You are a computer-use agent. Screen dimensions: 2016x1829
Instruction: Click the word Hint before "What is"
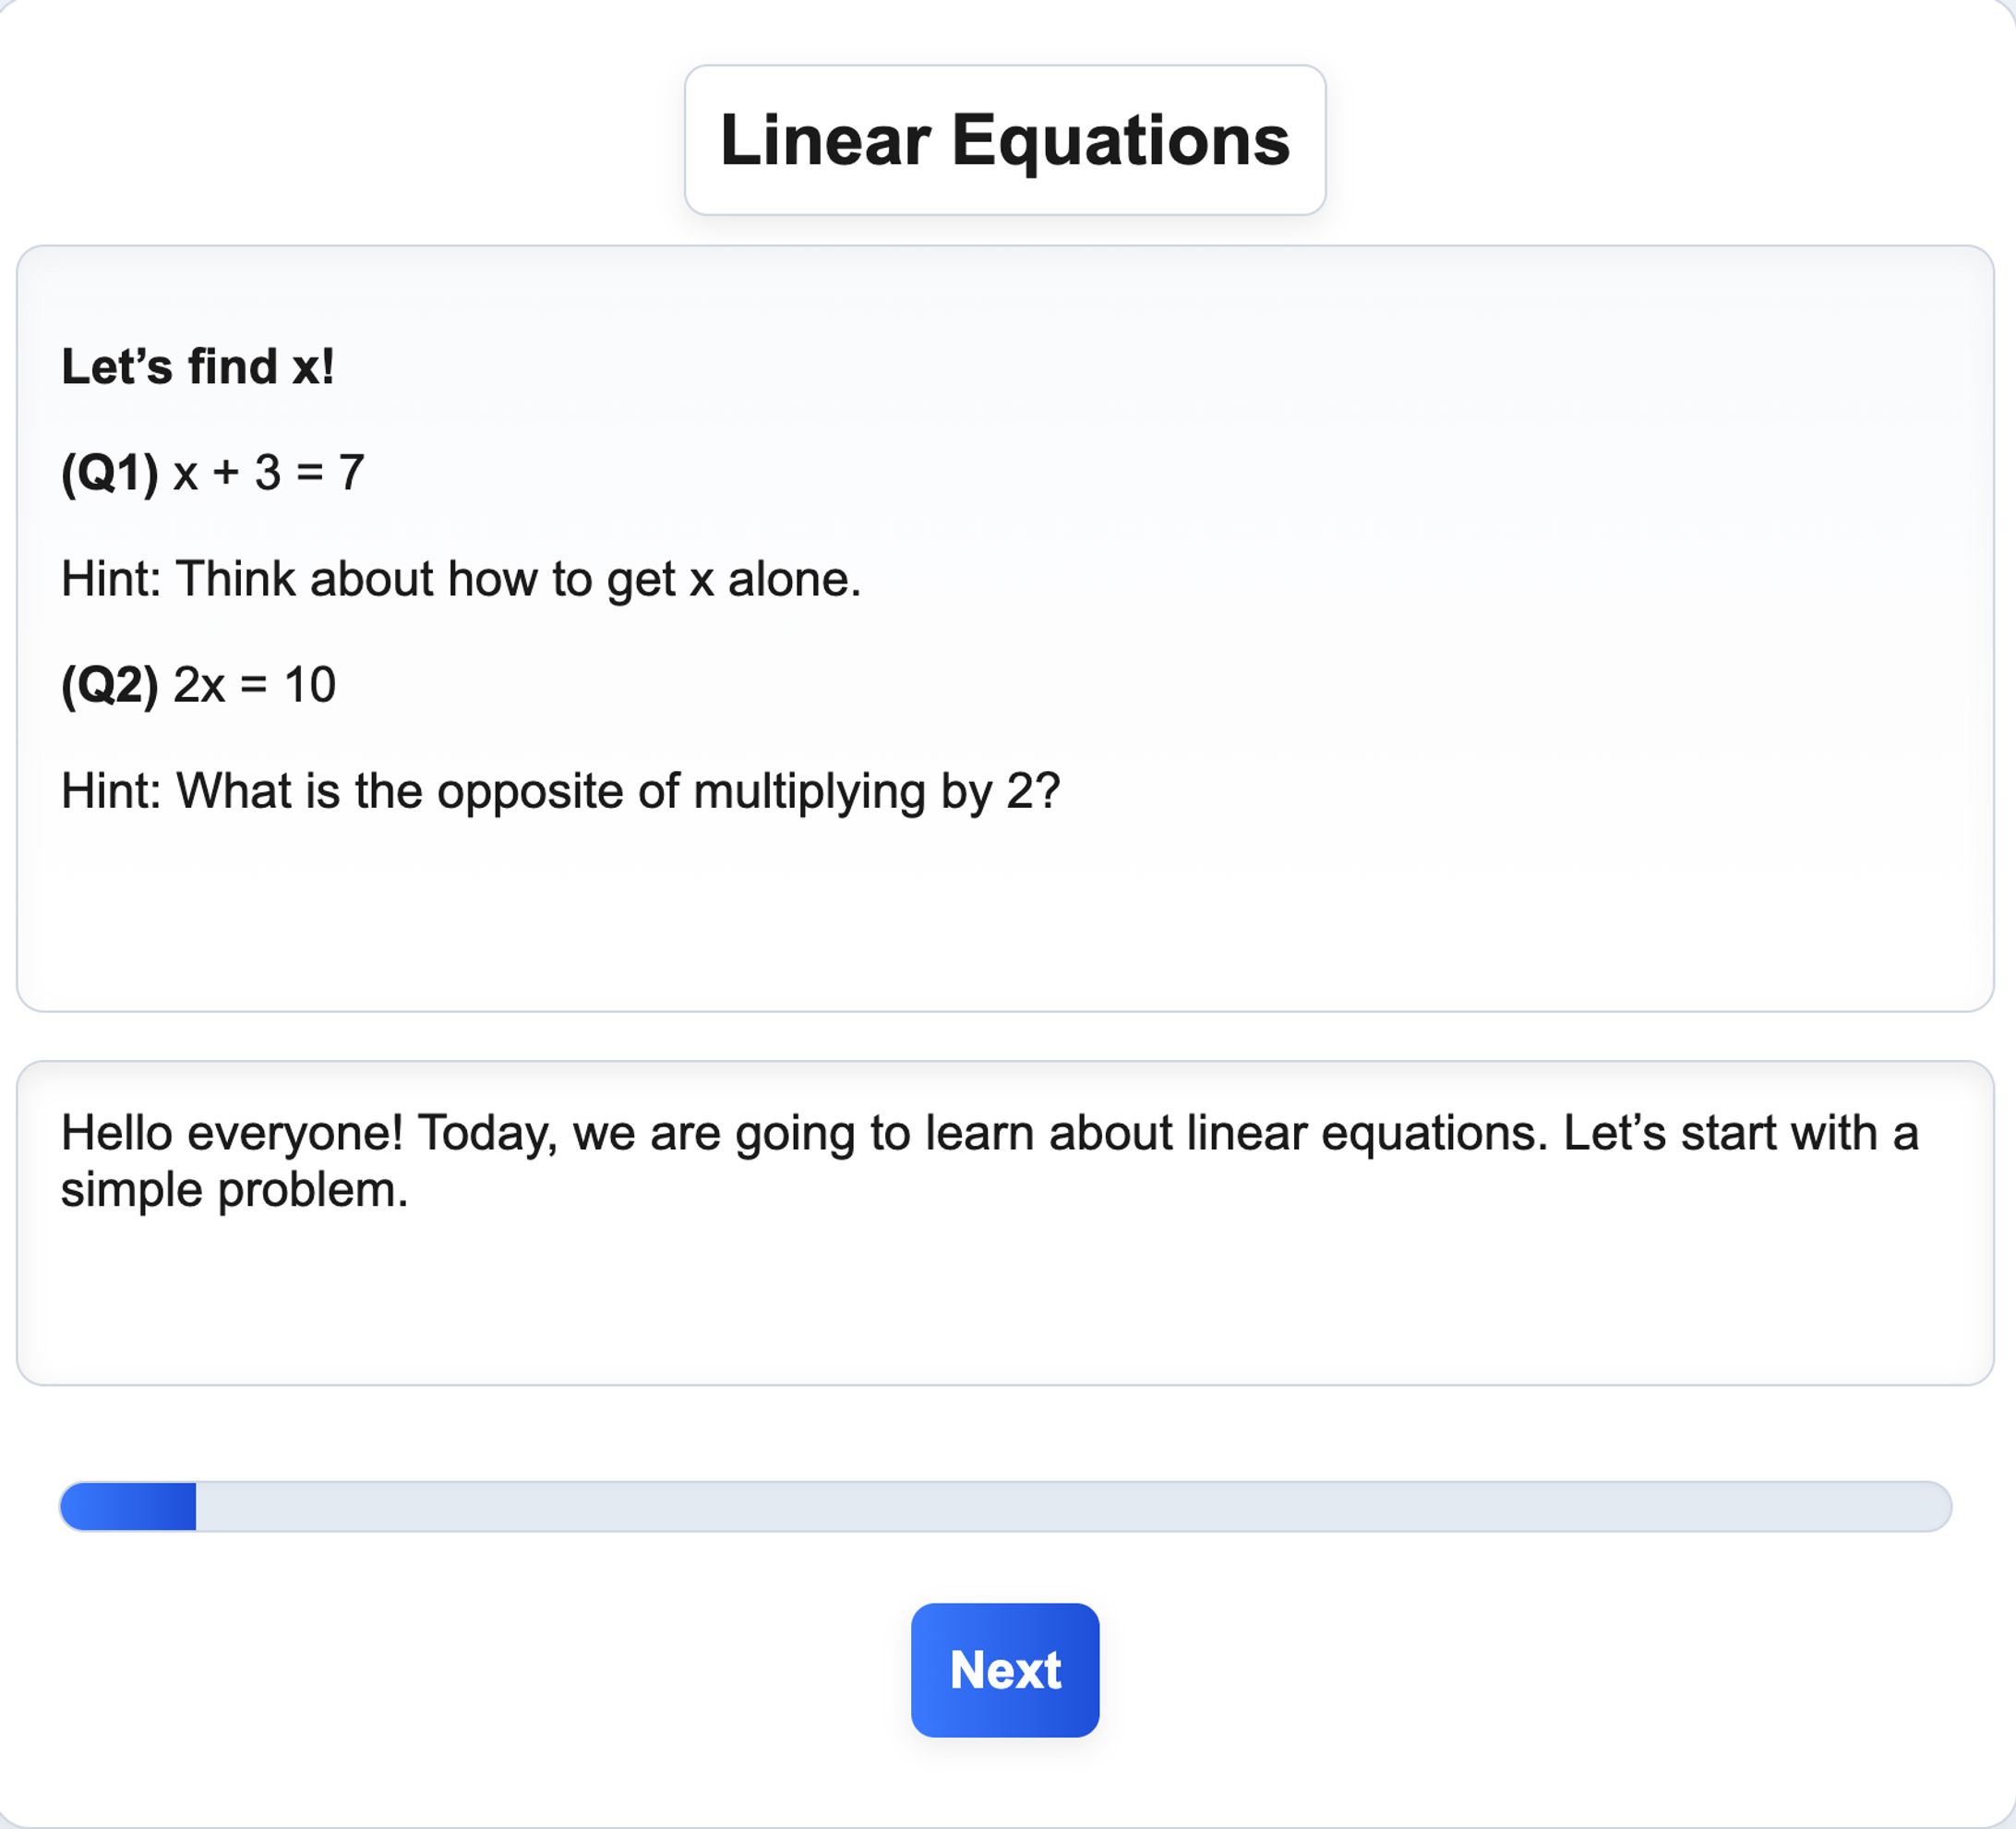110,791
